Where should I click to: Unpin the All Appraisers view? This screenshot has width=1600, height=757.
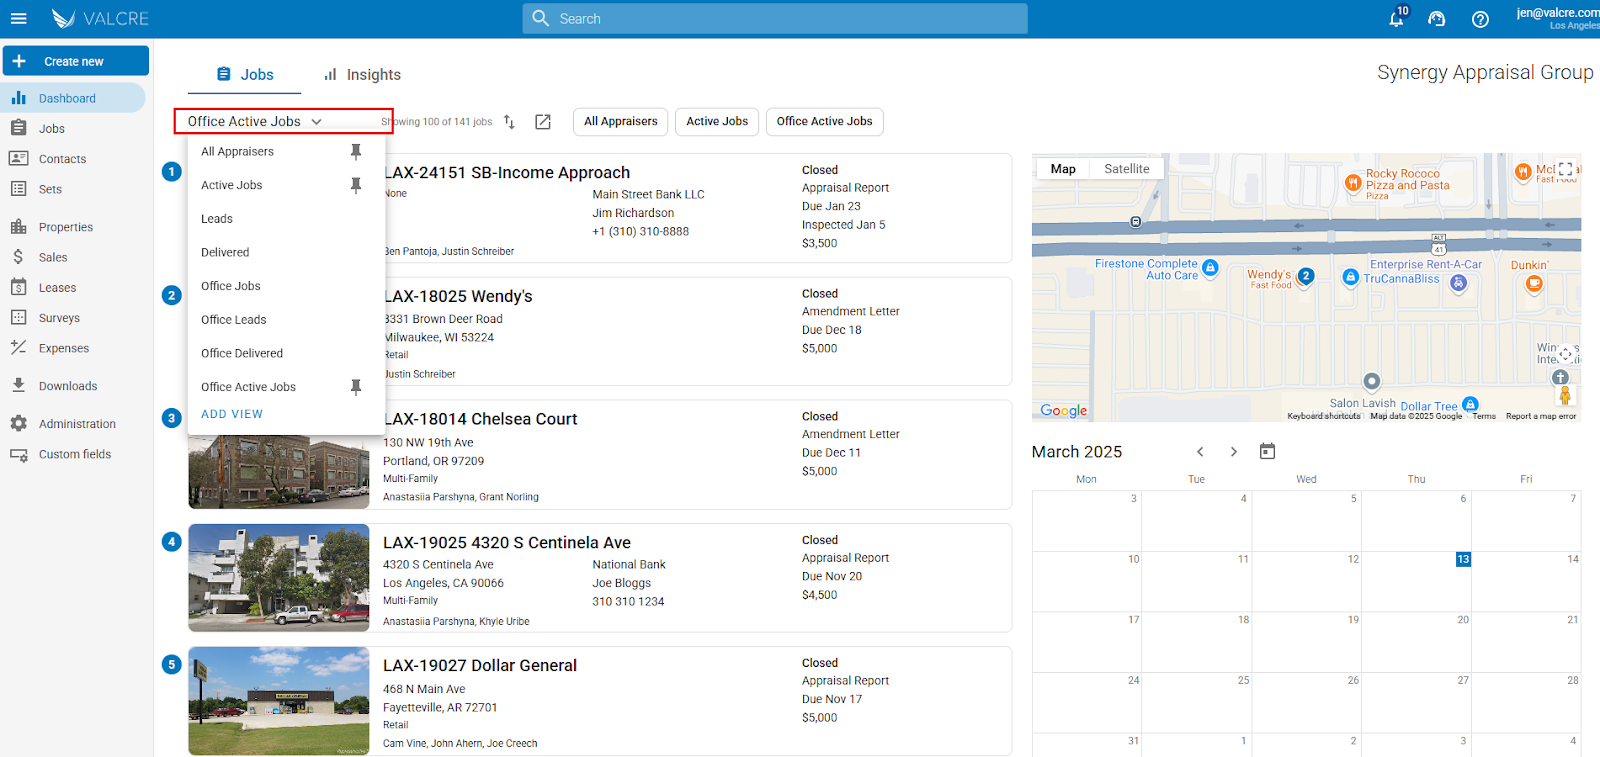[356, 151]
